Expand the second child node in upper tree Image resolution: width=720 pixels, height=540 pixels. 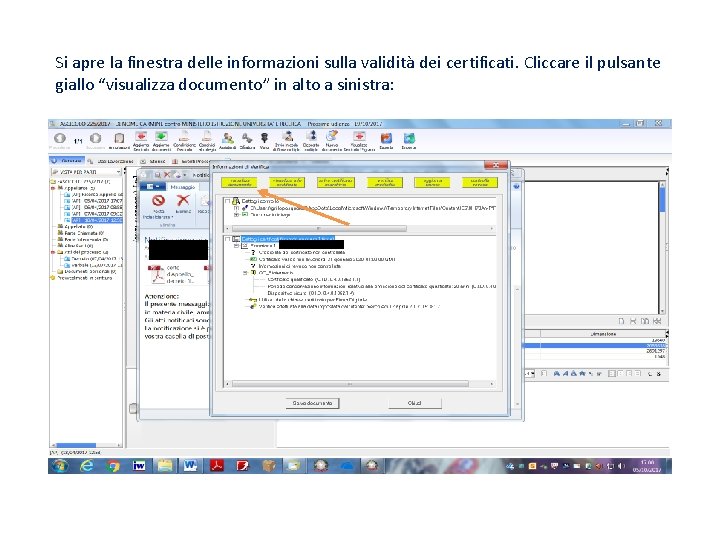(x=237, y=214)
